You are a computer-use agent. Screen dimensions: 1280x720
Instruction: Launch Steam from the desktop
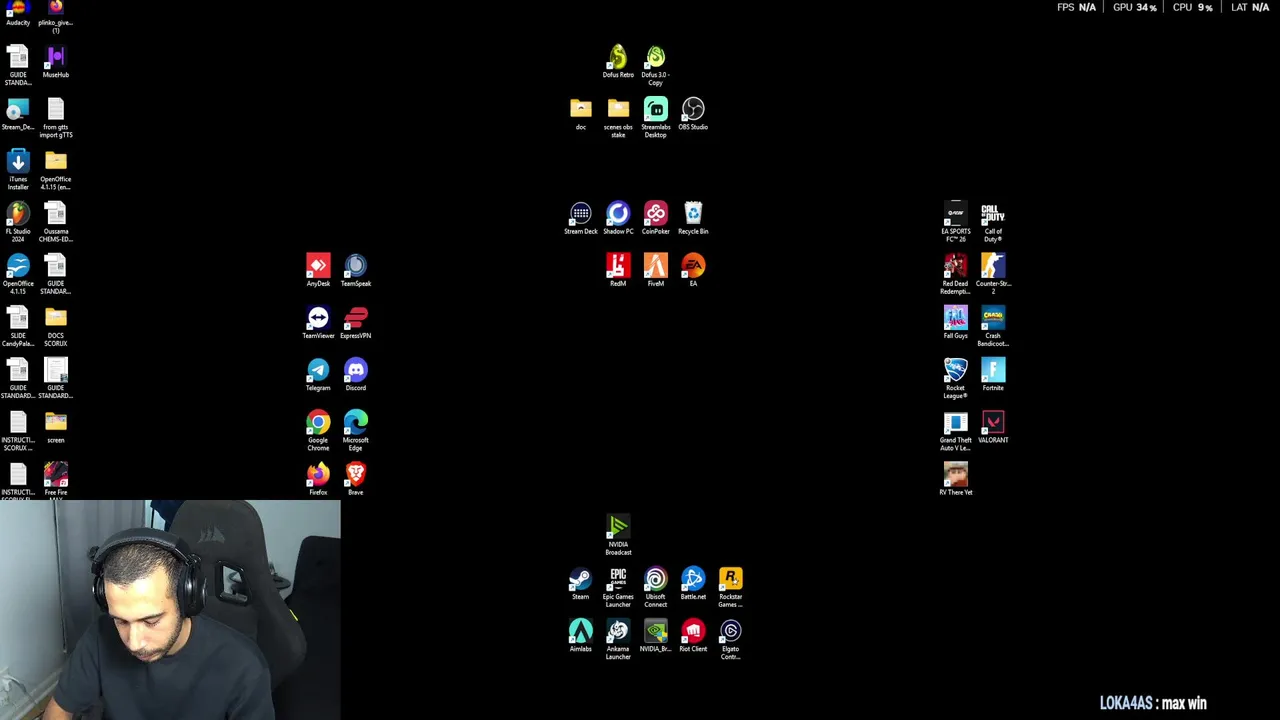click(x=581, y=583)
